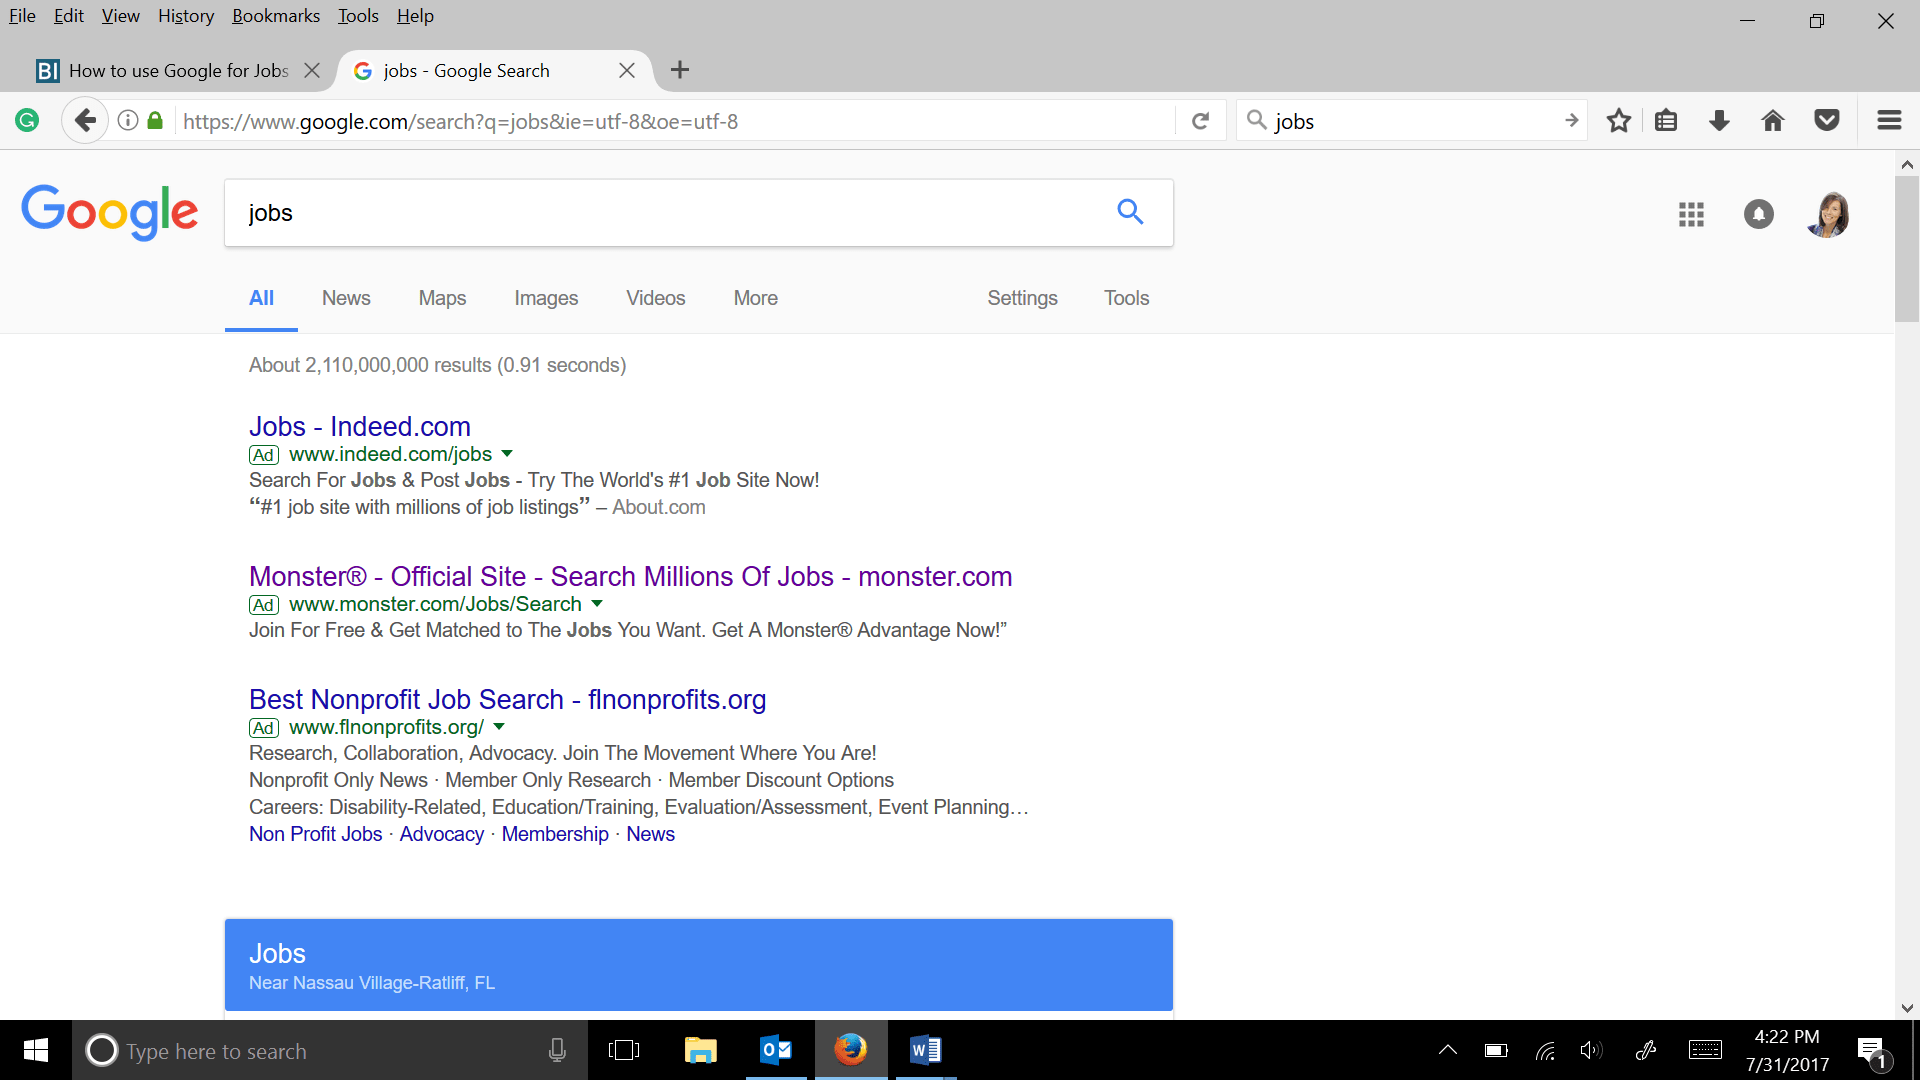Bookmark this page using the star icon
Viewport: 1920px width, 1080px height.
[x=1618, y=120]
